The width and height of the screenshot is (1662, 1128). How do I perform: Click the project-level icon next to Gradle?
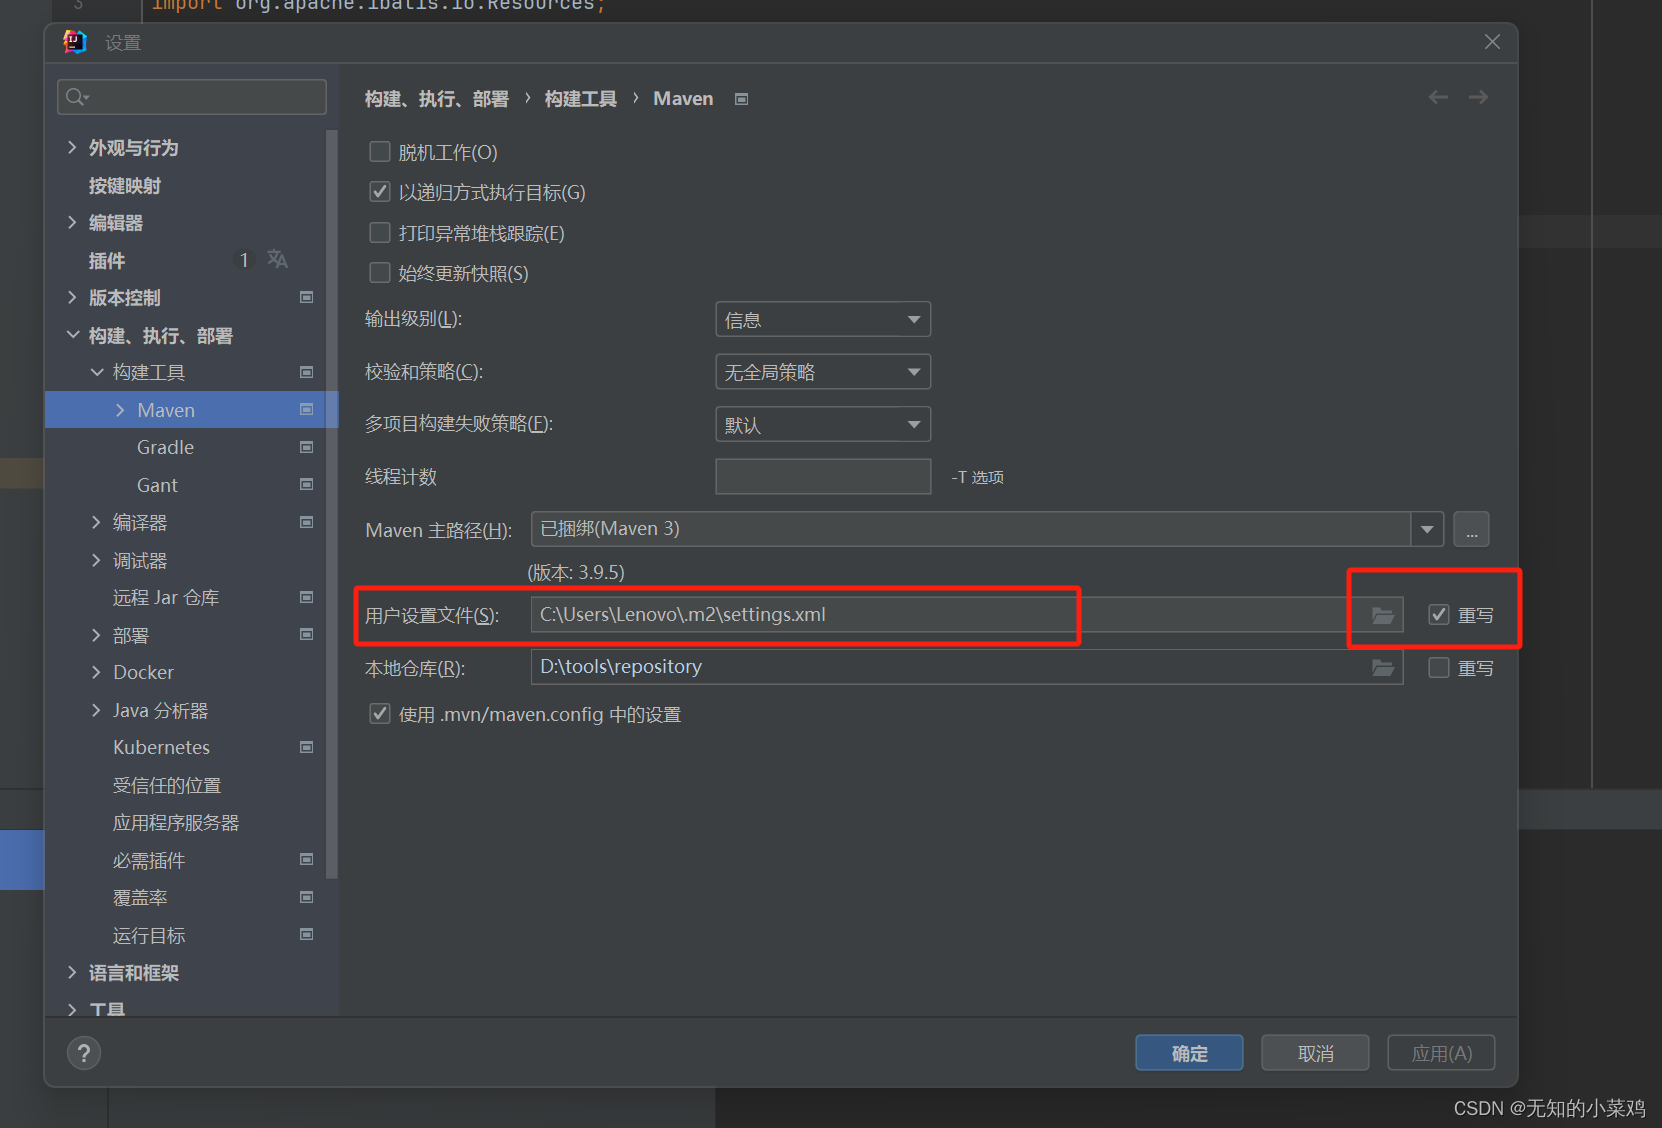(307, 447)
